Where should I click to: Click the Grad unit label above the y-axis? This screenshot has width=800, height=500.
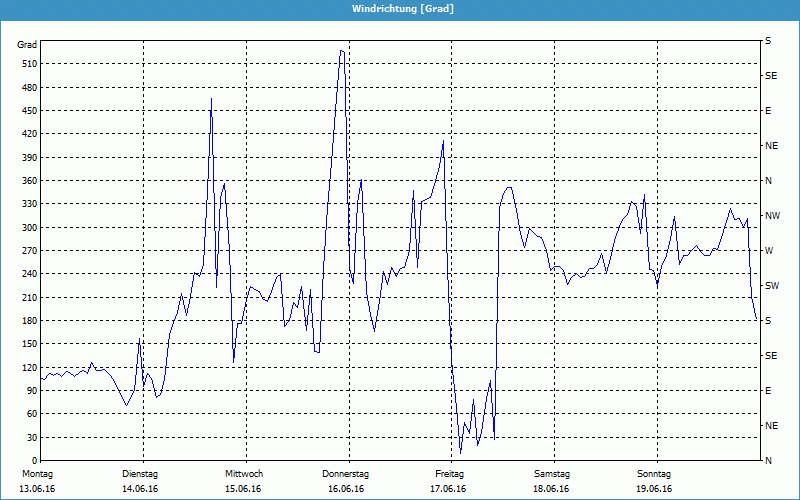tap(27, 45)
